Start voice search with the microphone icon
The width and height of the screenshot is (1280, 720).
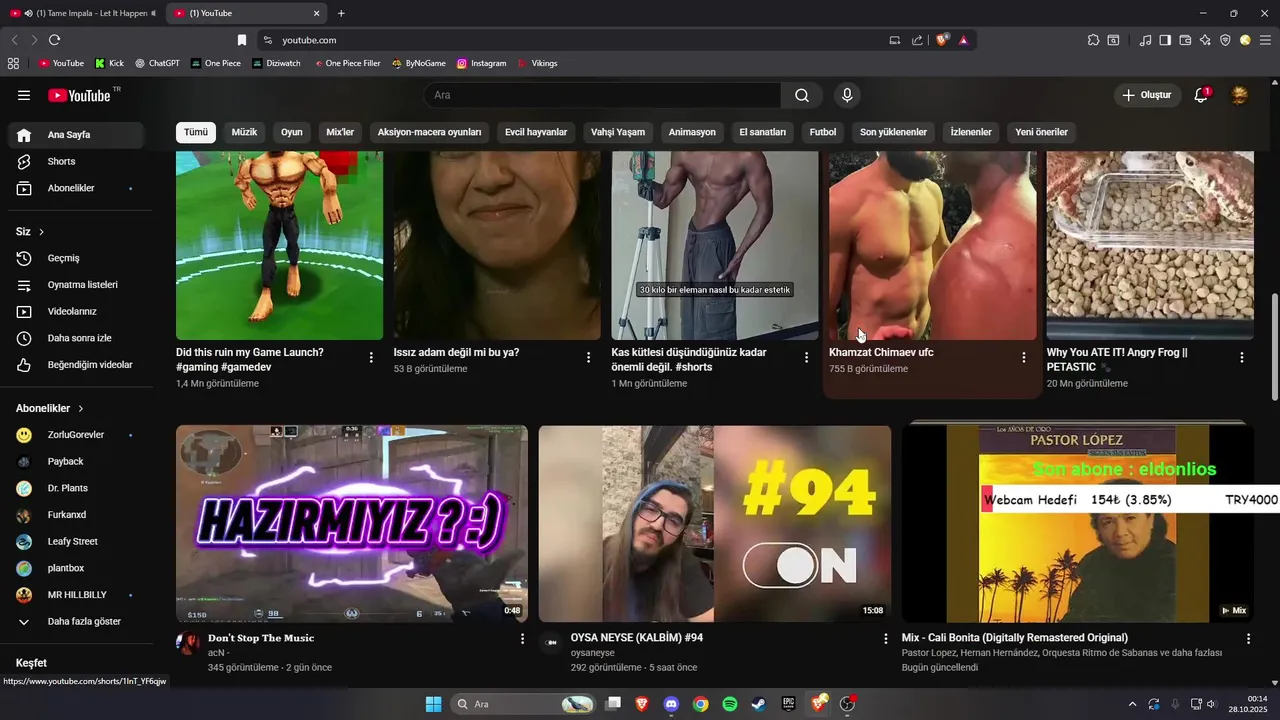[x=847, y=95]
